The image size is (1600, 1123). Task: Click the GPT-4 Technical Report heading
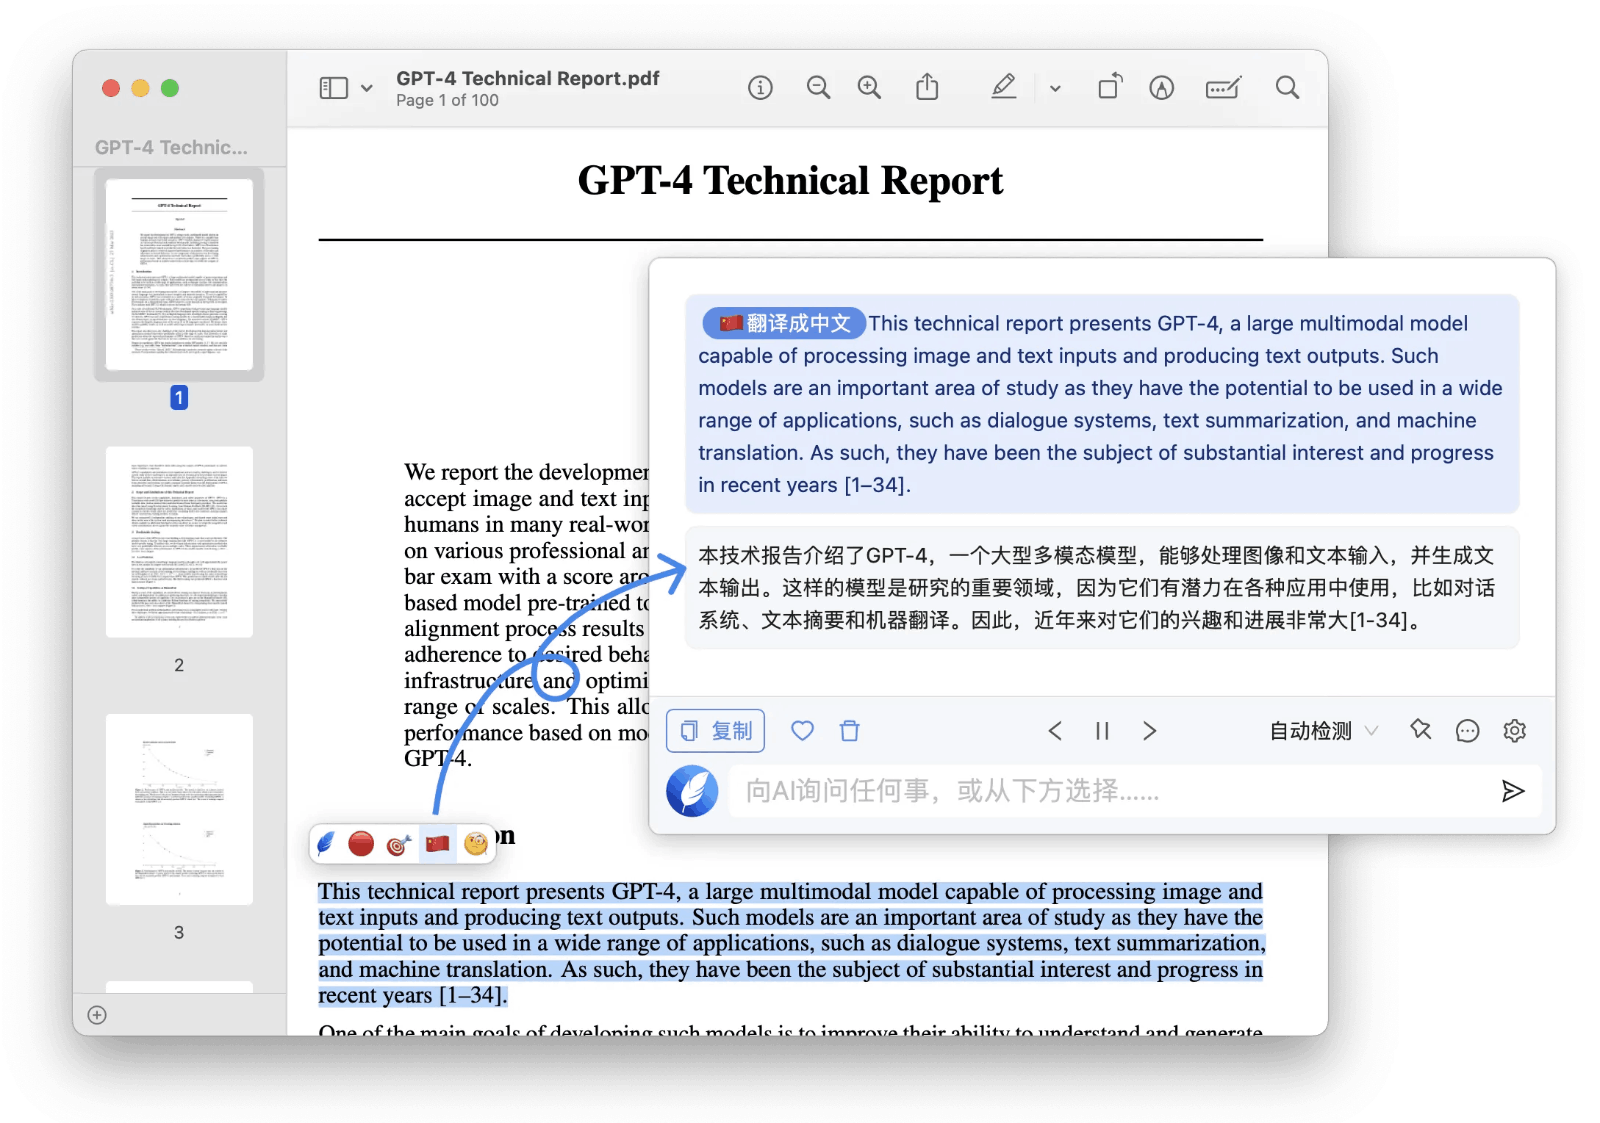[790, 181]
